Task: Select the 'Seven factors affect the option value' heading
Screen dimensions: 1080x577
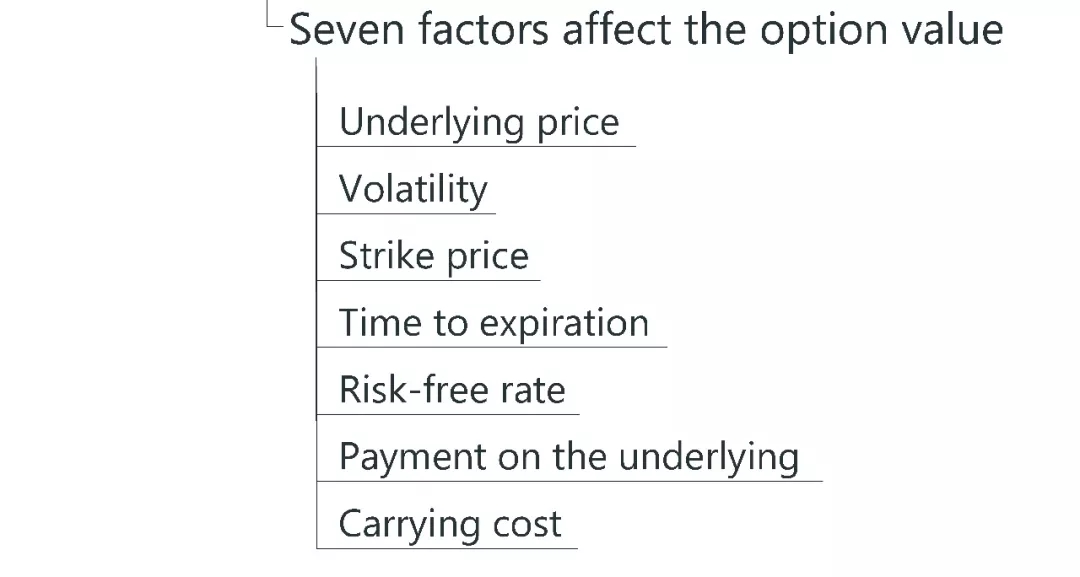Action: (645, 30)
